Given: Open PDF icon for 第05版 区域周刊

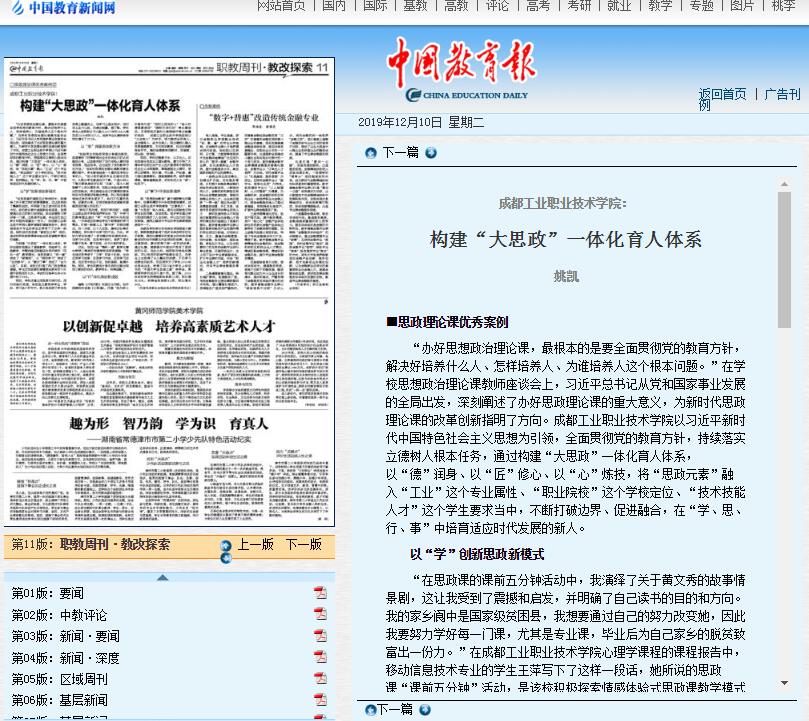Looking at the screenshot, I should pos(320,678).
